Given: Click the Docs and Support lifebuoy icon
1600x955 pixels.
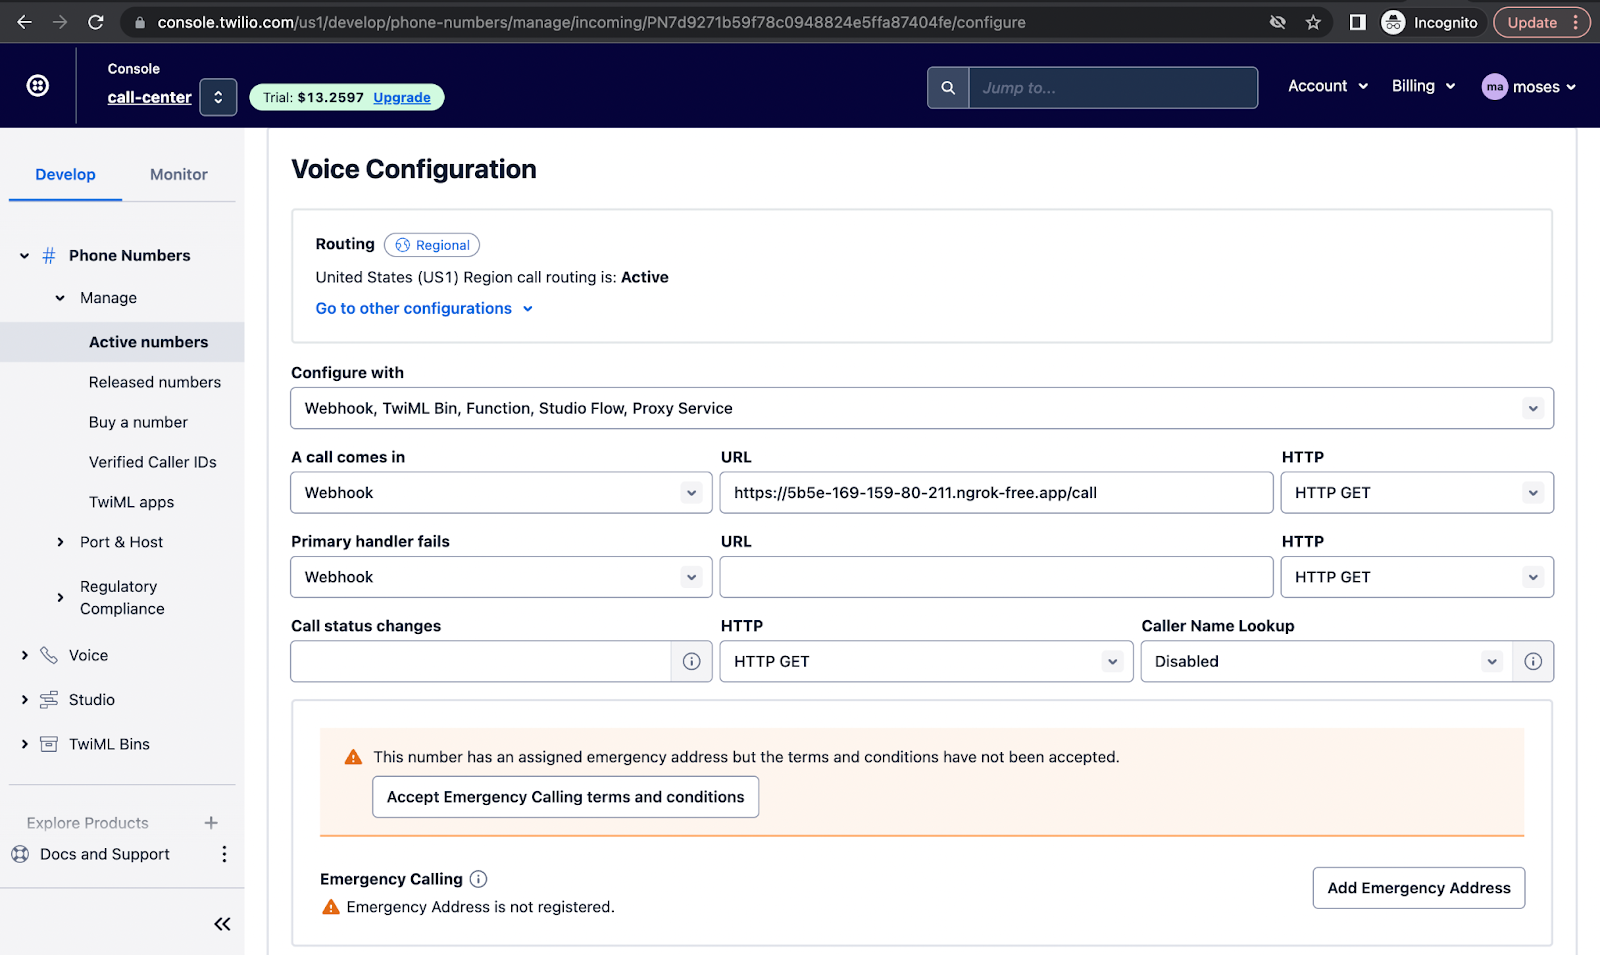Looking at the screenshot, I should 20,854.
